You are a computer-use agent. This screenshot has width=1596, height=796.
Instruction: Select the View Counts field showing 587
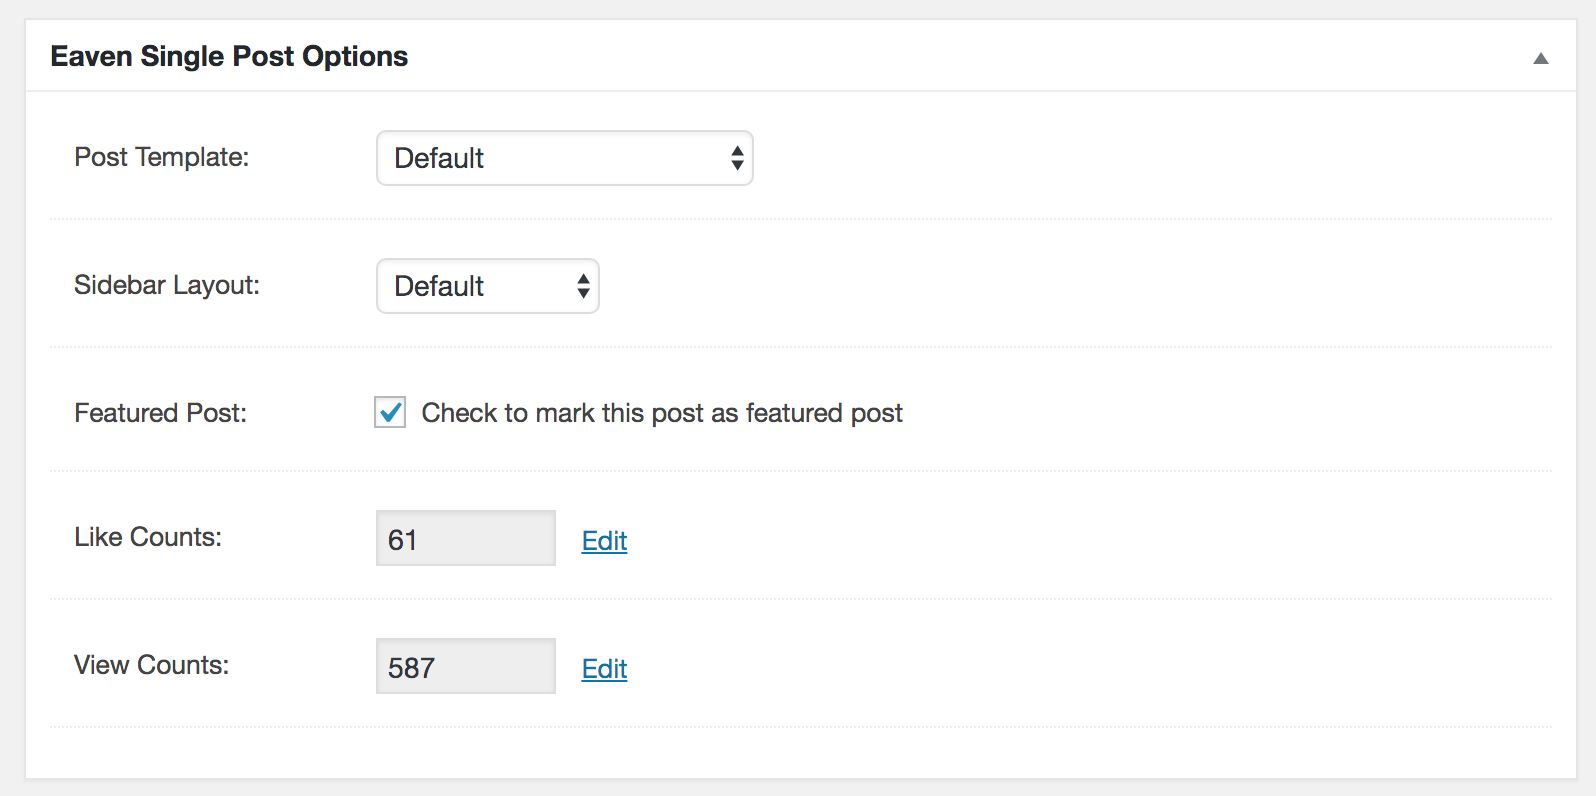(x=465, y=666)
